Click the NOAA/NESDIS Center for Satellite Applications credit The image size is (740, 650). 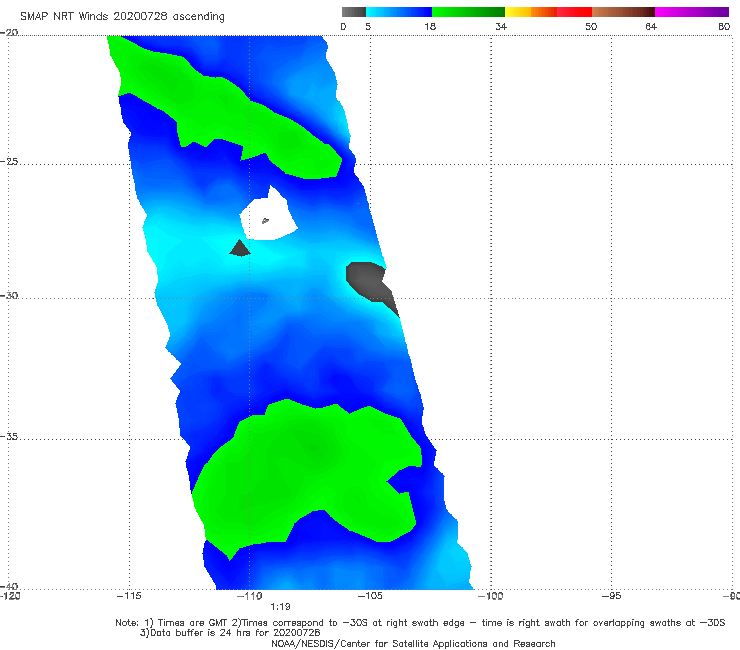pos(413,643)
